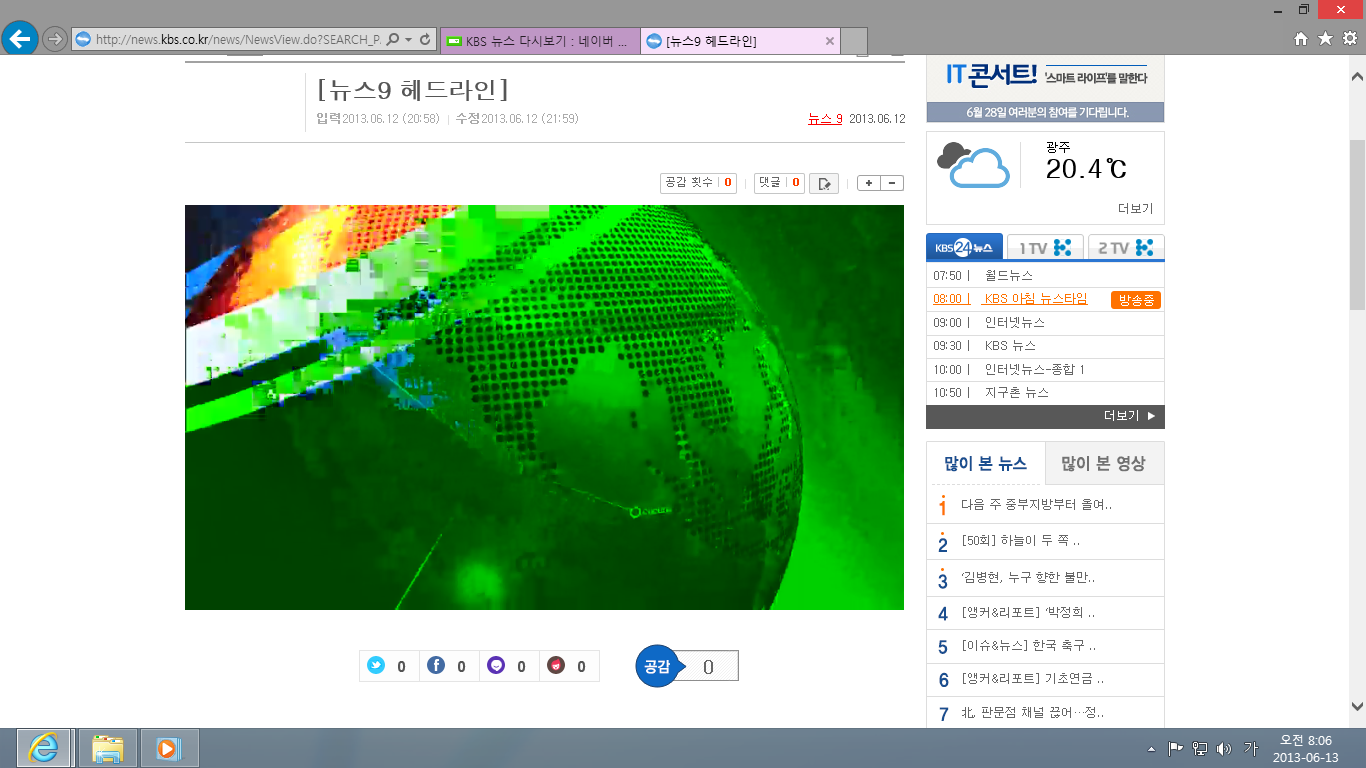
Task: Click the volume speaker tray icon
Action: (1224, 748)
